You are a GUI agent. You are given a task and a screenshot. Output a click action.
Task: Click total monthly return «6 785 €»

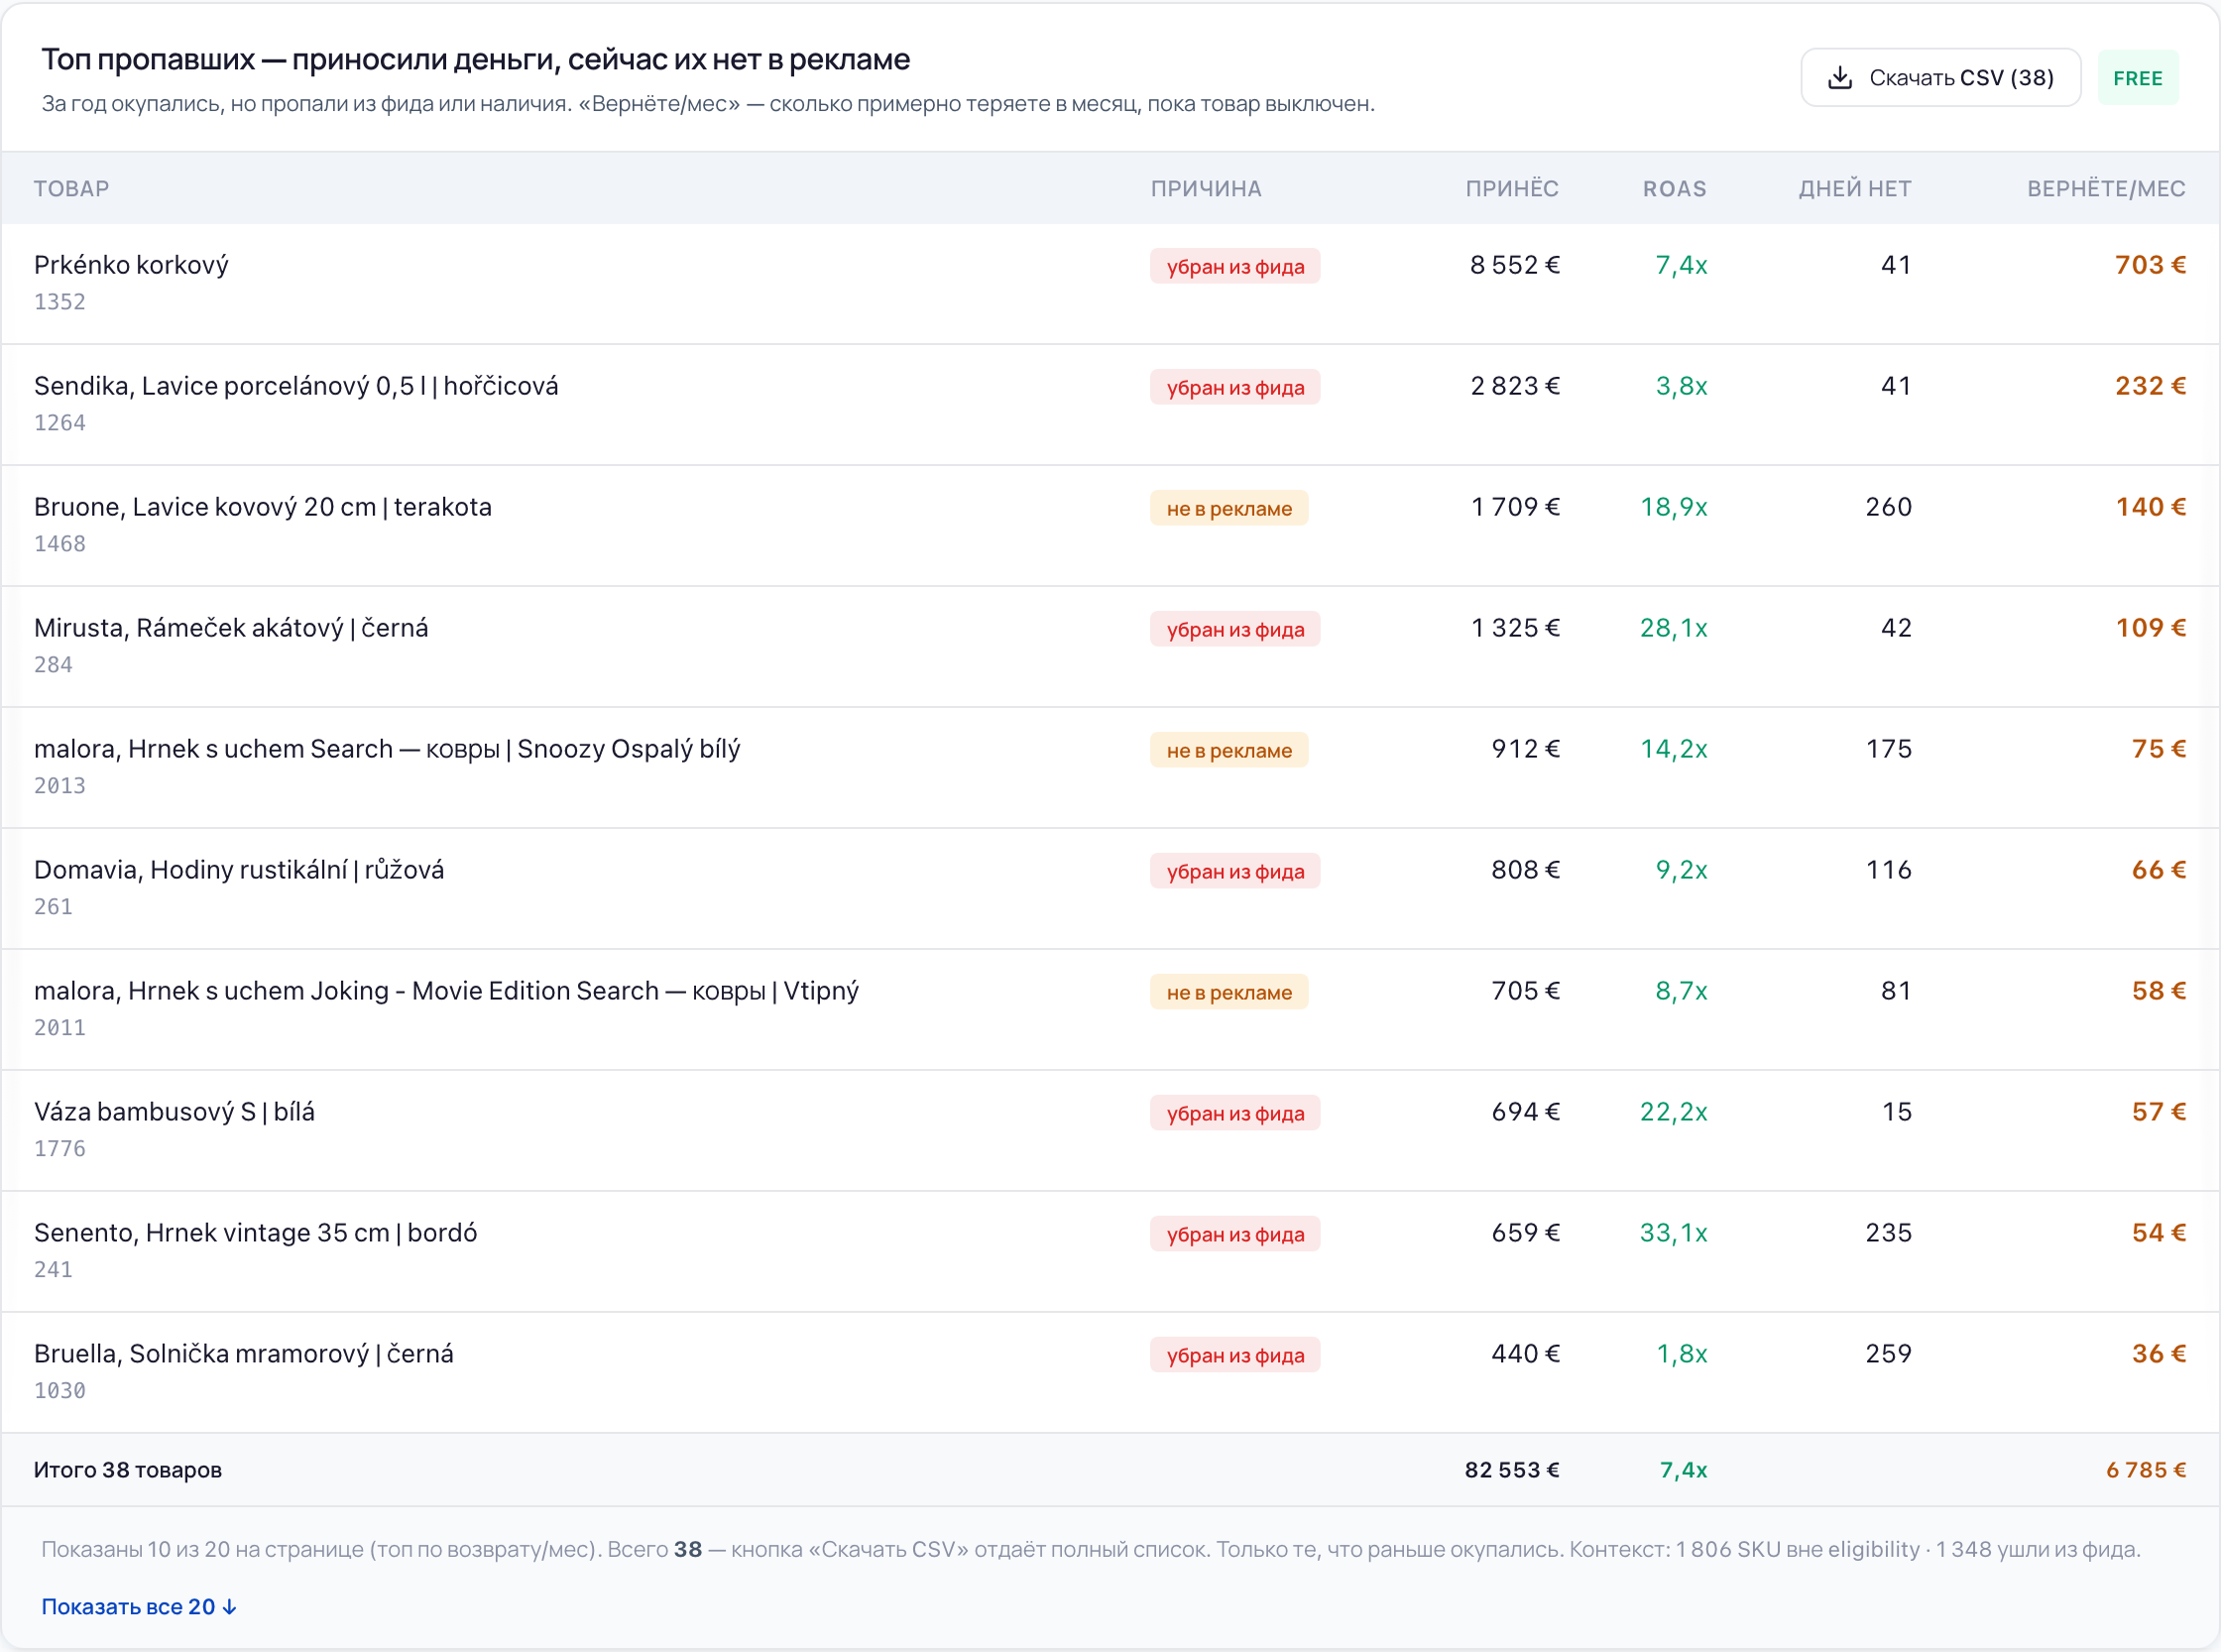click(2145, 1470)
